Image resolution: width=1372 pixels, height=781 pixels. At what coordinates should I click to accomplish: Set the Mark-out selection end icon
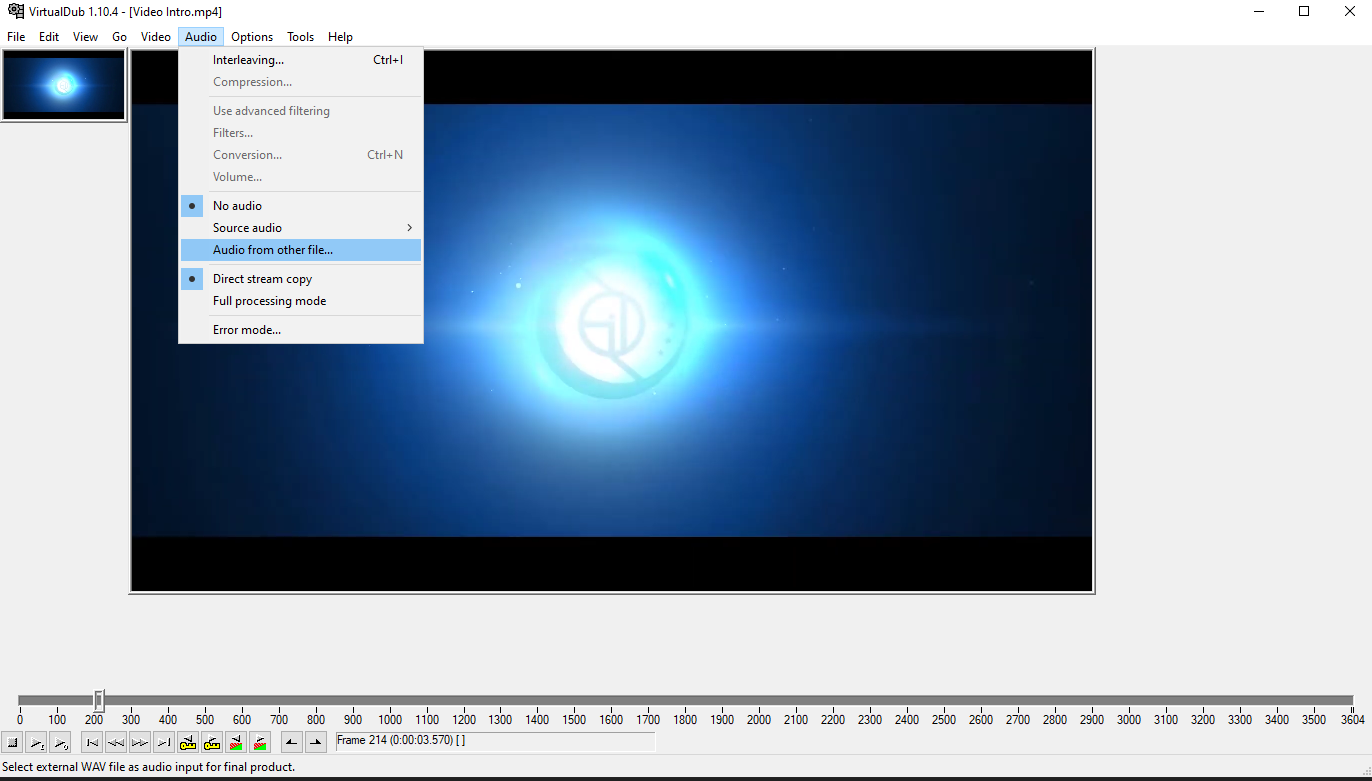(317, 742)
